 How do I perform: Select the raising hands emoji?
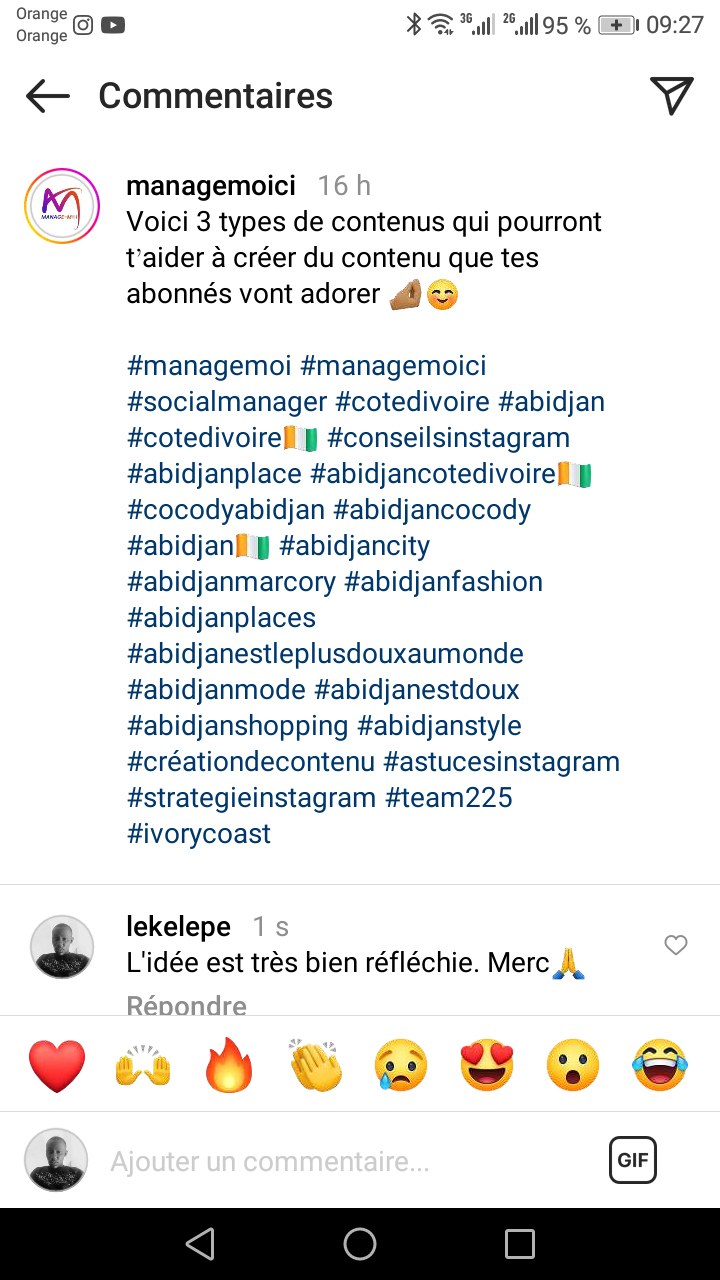click(144, 1065)
